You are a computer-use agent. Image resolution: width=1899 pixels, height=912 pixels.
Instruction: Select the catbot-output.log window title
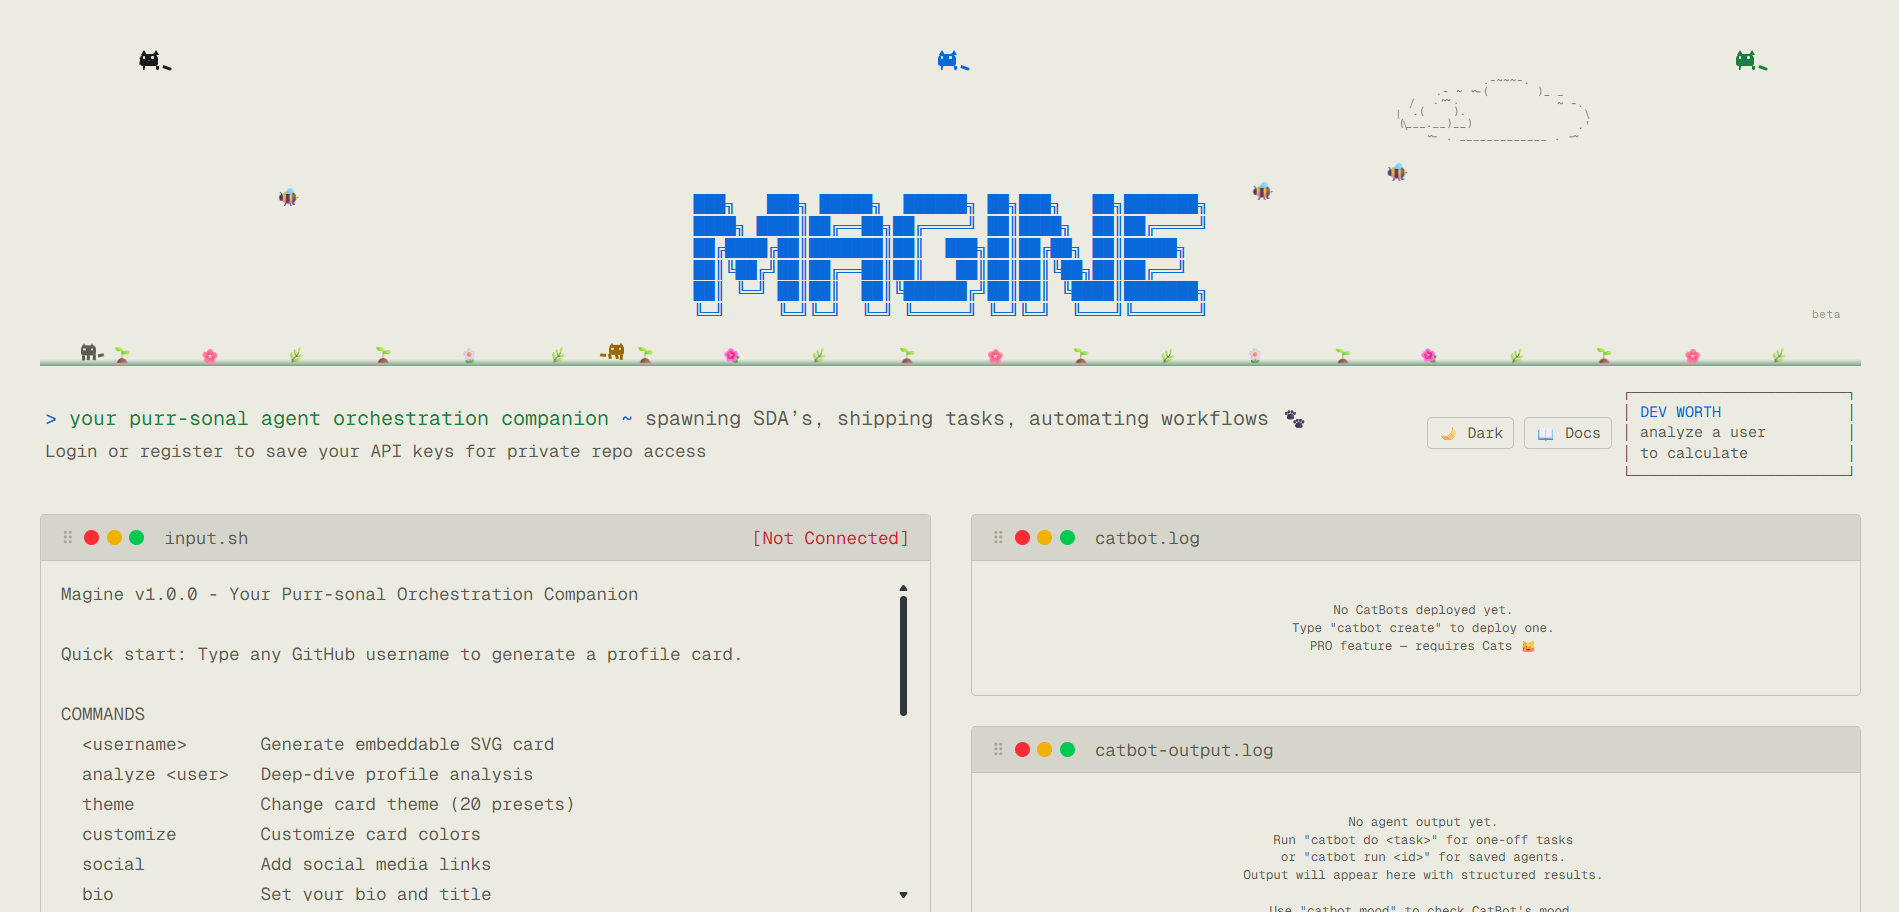pos(1183,749)
